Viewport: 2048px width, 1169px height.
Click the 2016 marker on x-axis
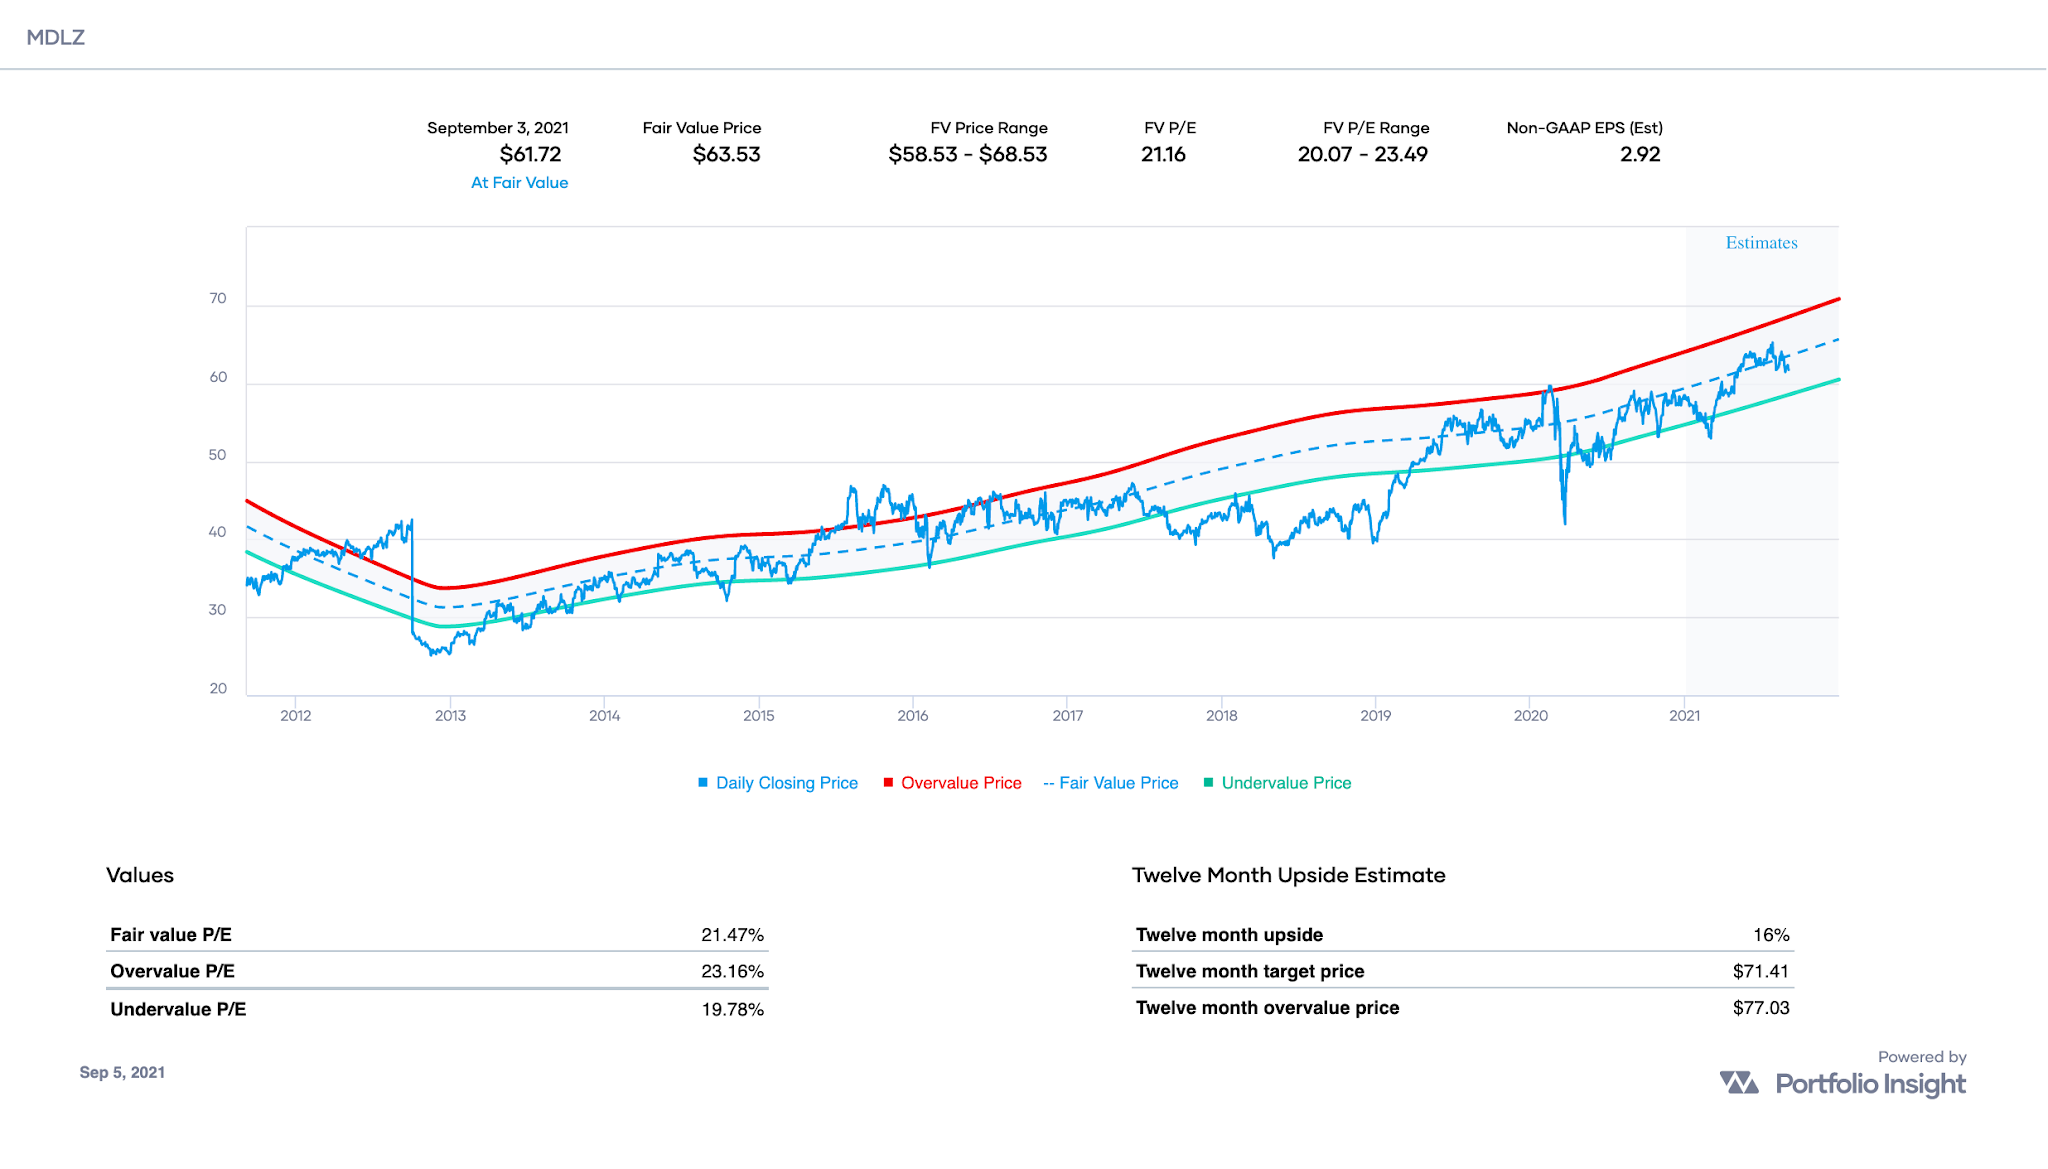pyautogui.click(x=912, y=716)
